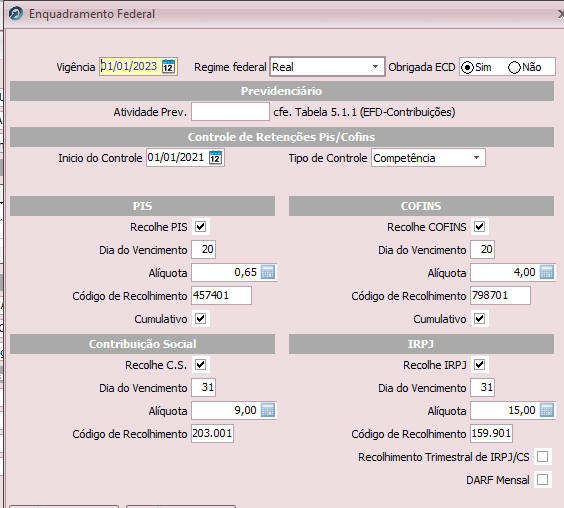Click the Atividade Prev. input field
564x508 pixels.
[x=230, y=112]
